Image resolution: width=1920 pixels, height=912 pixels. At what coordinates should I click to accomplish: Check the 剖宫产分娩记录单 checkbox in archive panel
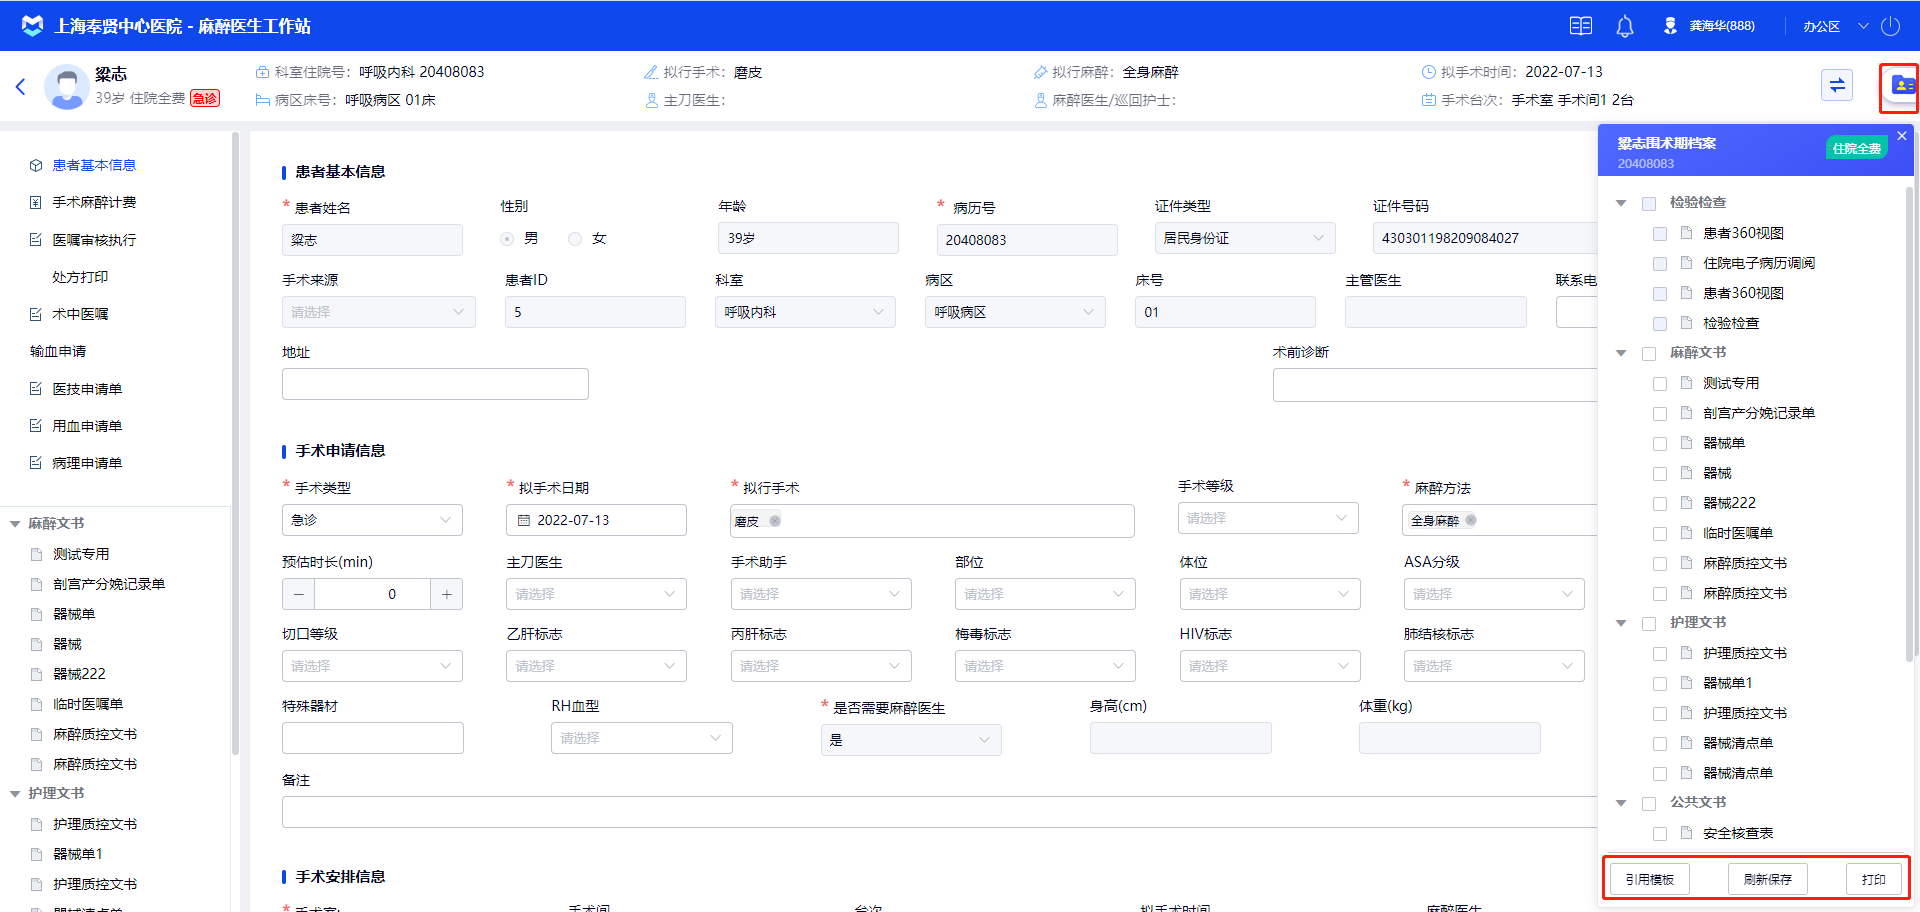coord(1660,413)
